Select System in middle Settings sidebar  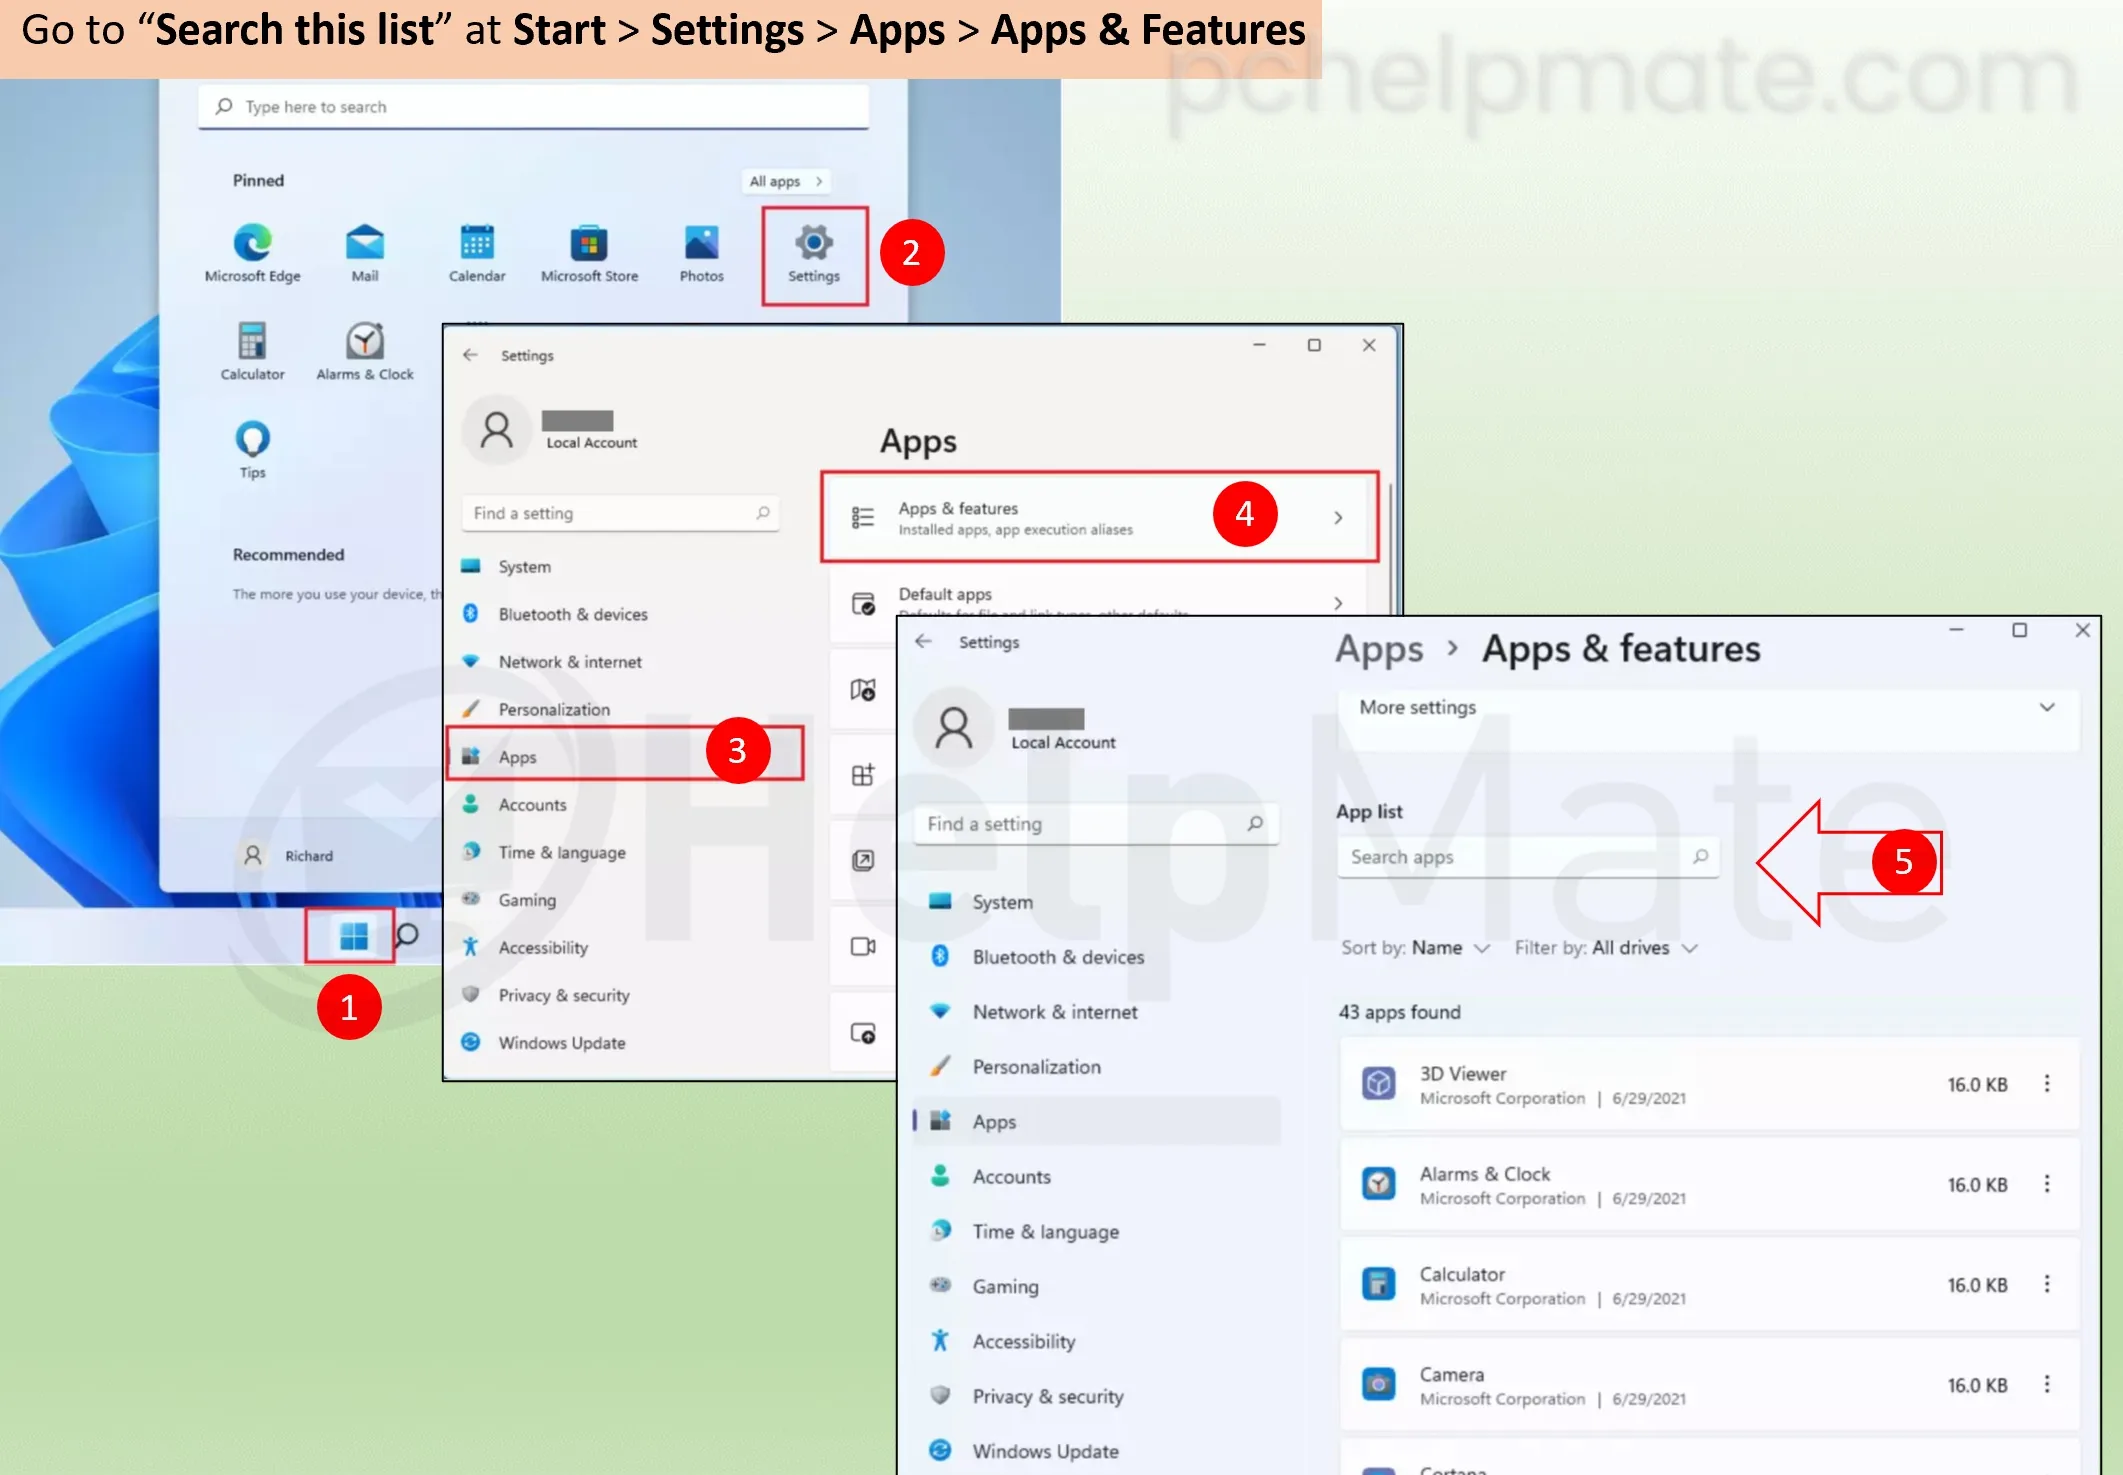625,567
